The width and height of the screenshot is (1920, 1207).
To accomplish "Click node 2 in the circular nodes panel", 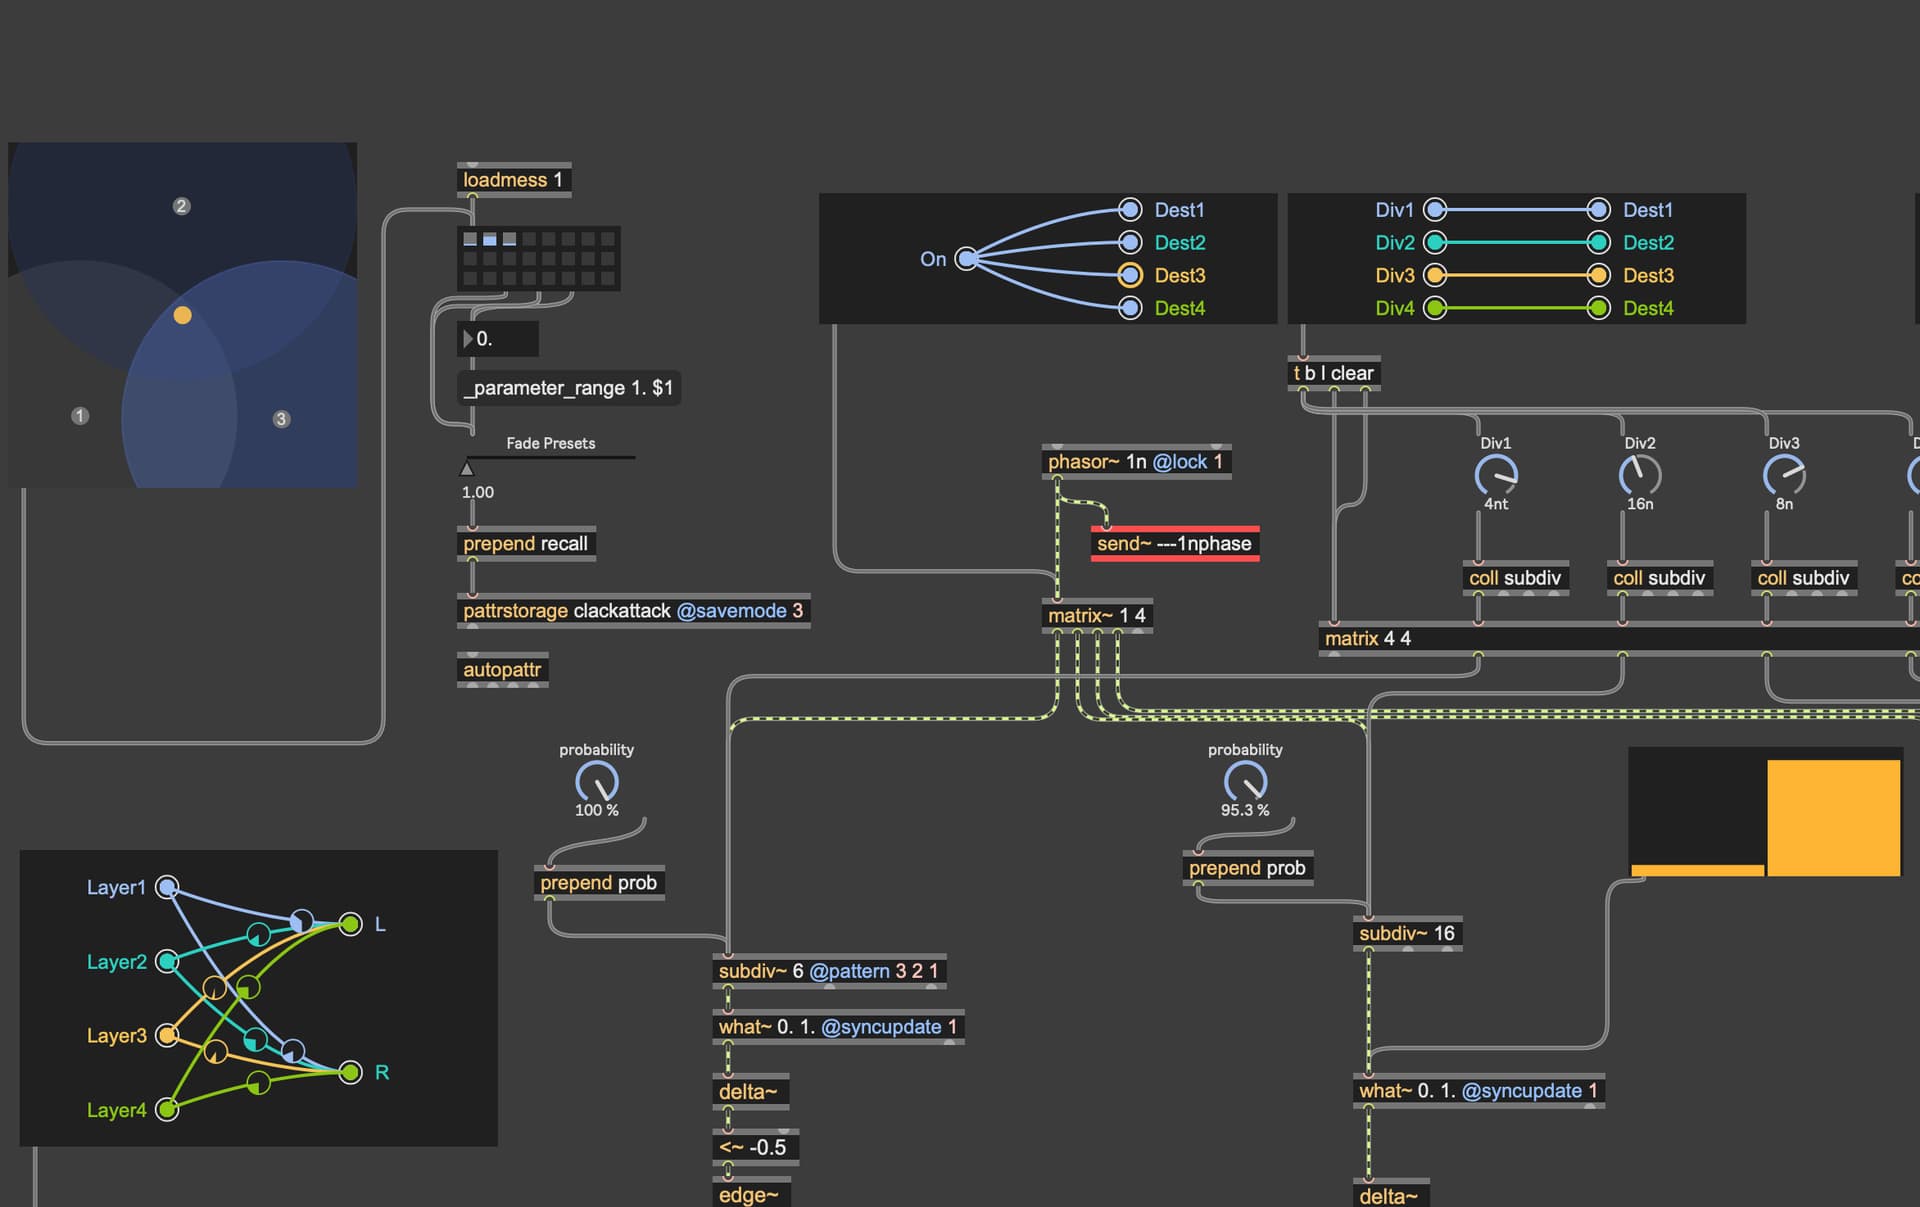I will point(181,206).
